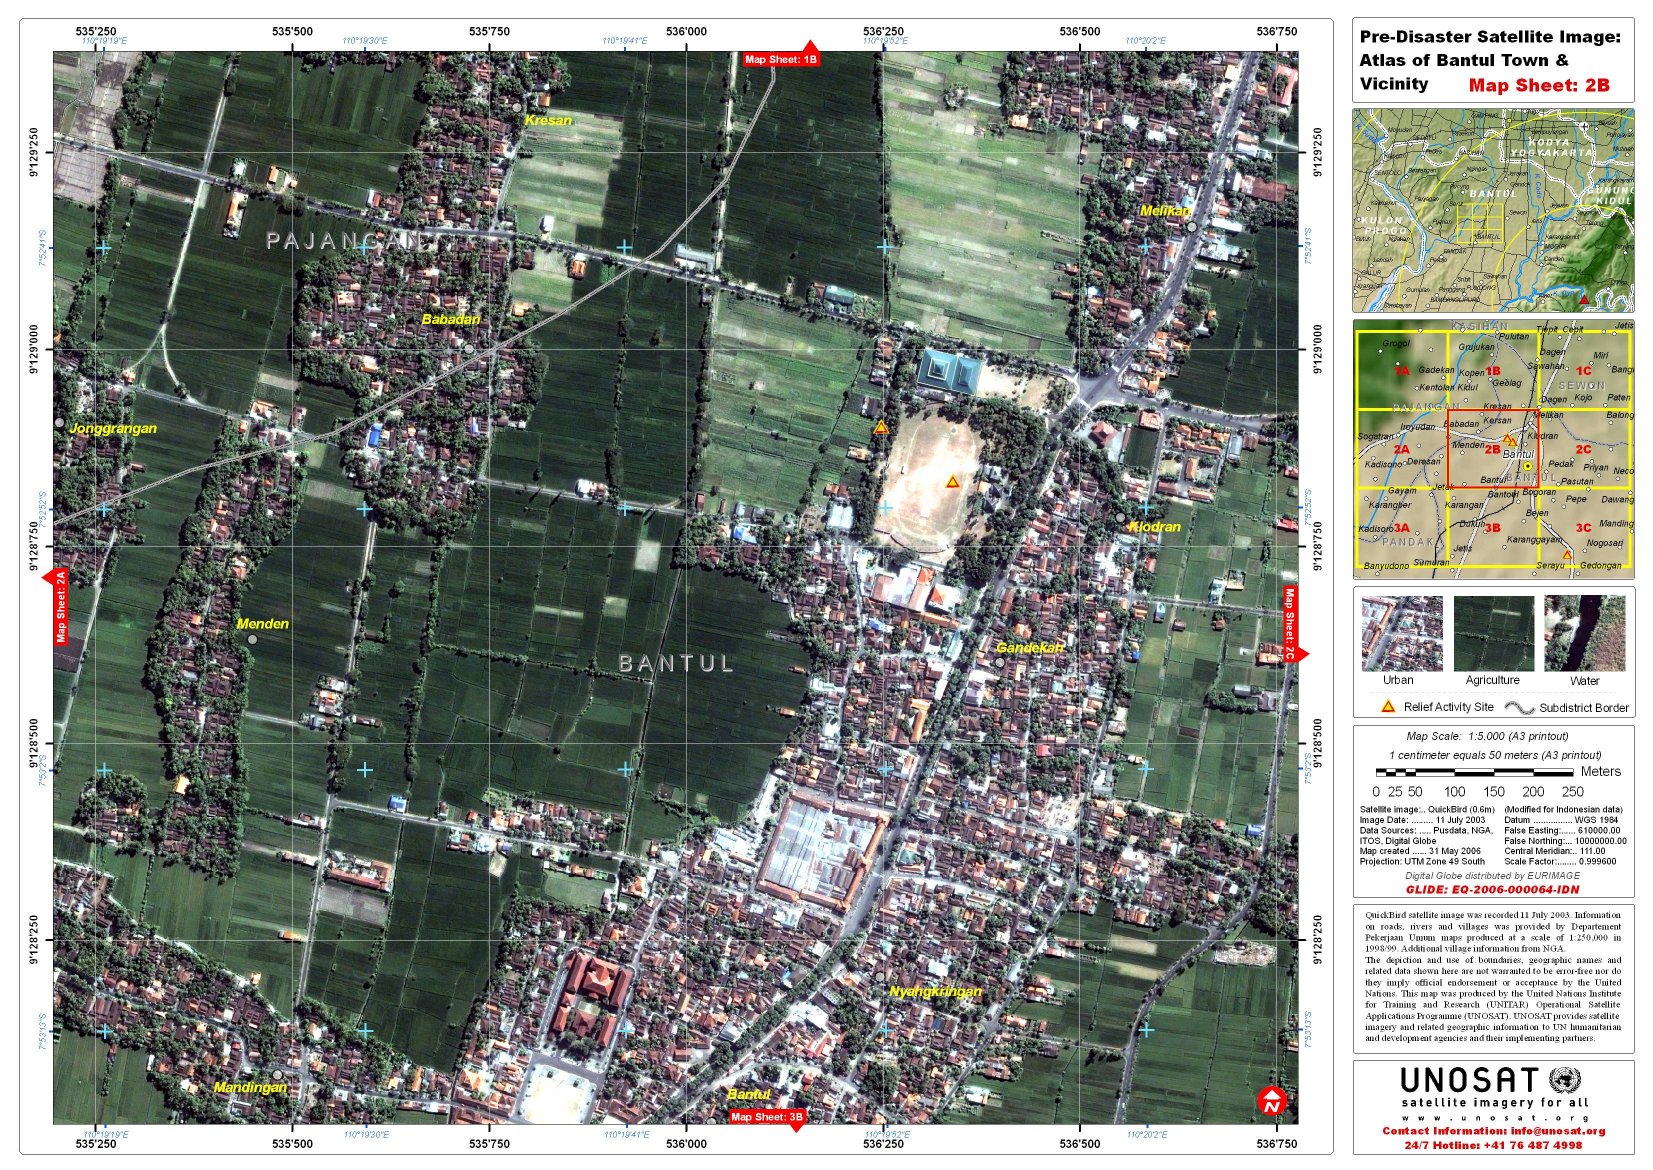This screenshot has height=1170, width=1653.
Task: Select the Urban legend thumbnail
Action: (x=1401, y=634)
